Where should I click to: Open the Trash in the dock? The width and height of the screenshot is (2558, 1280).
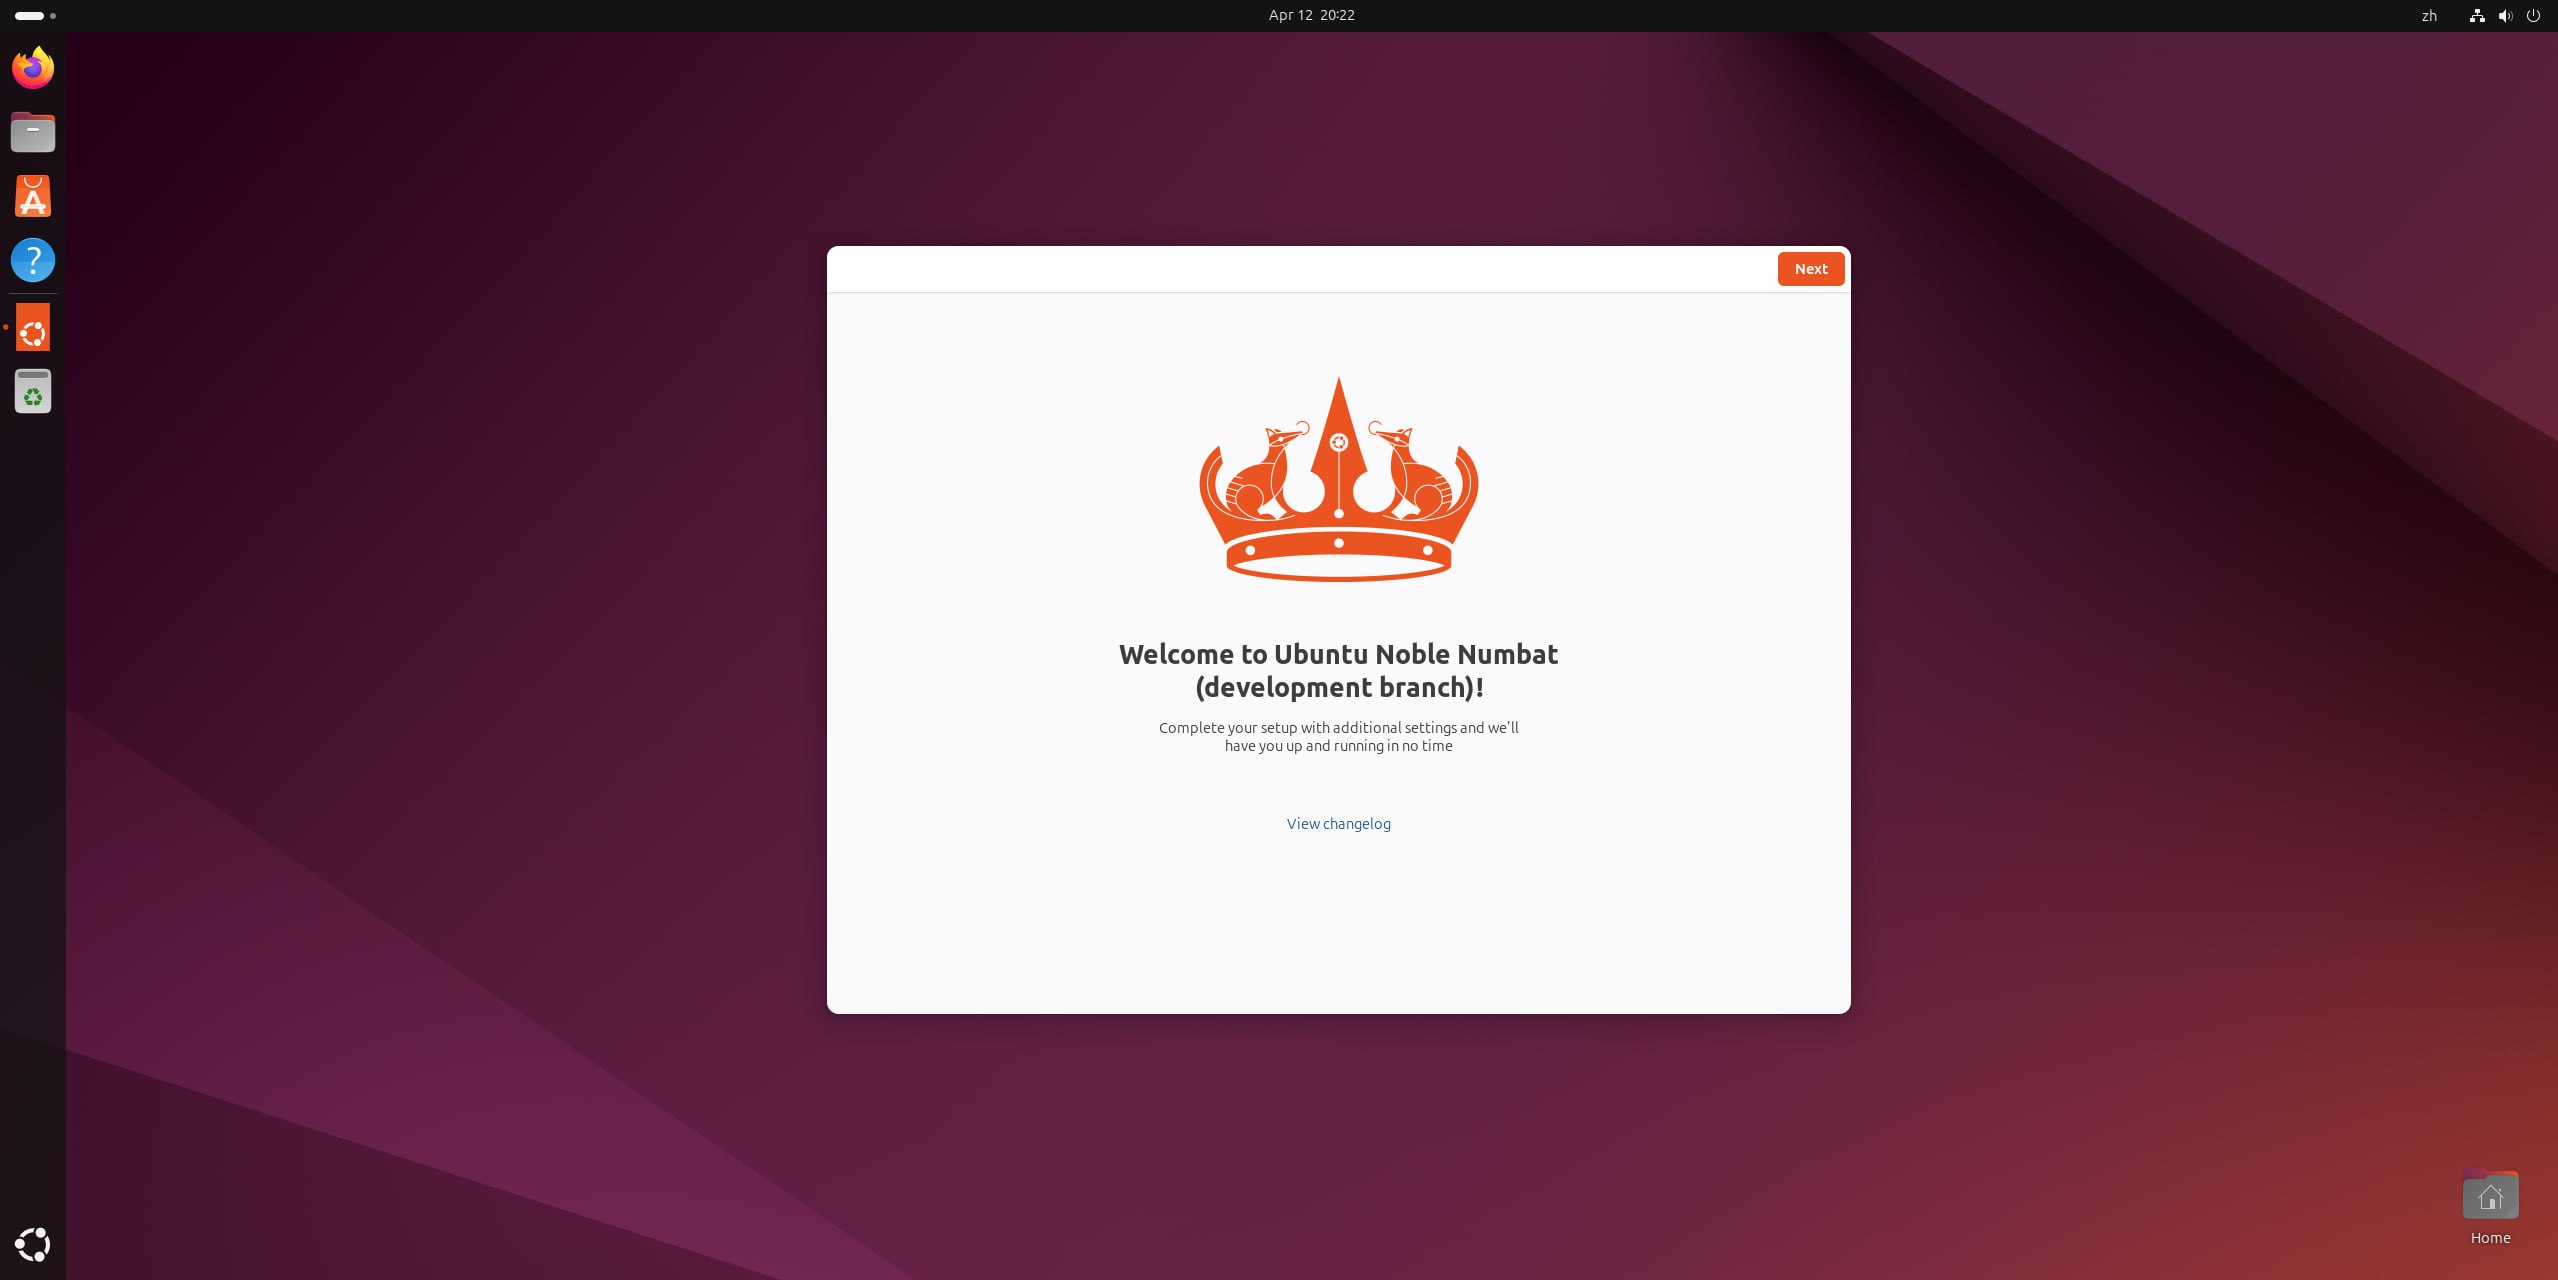point(33,392)
